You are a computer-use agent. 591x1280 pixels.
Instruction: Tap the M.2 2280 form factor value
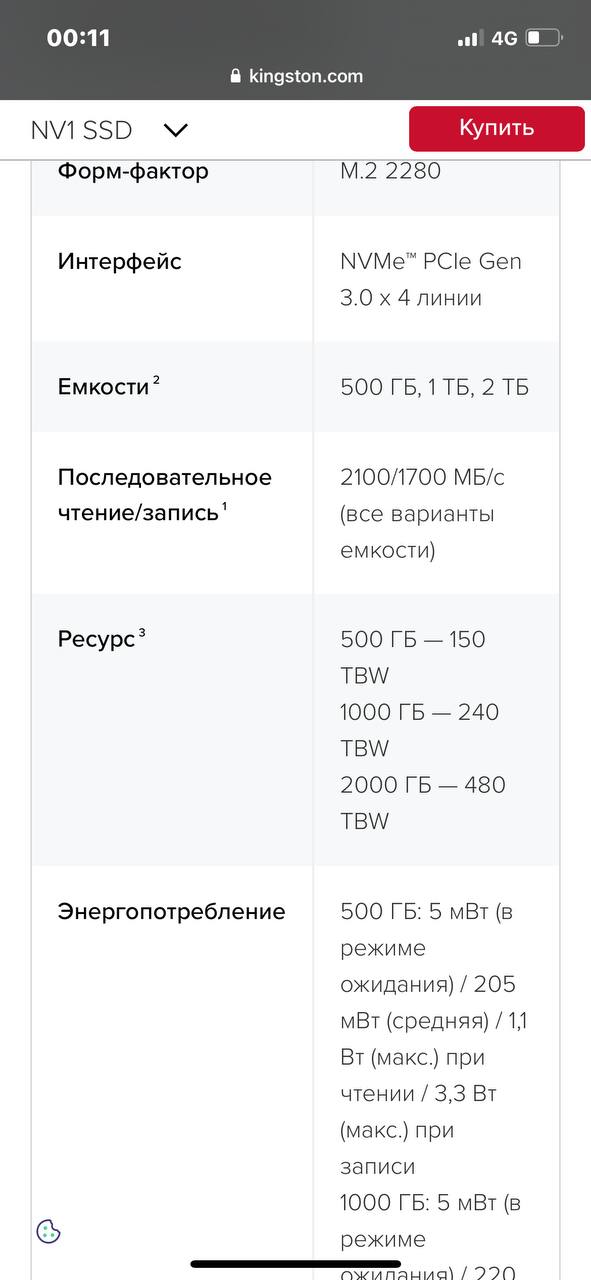390,171
